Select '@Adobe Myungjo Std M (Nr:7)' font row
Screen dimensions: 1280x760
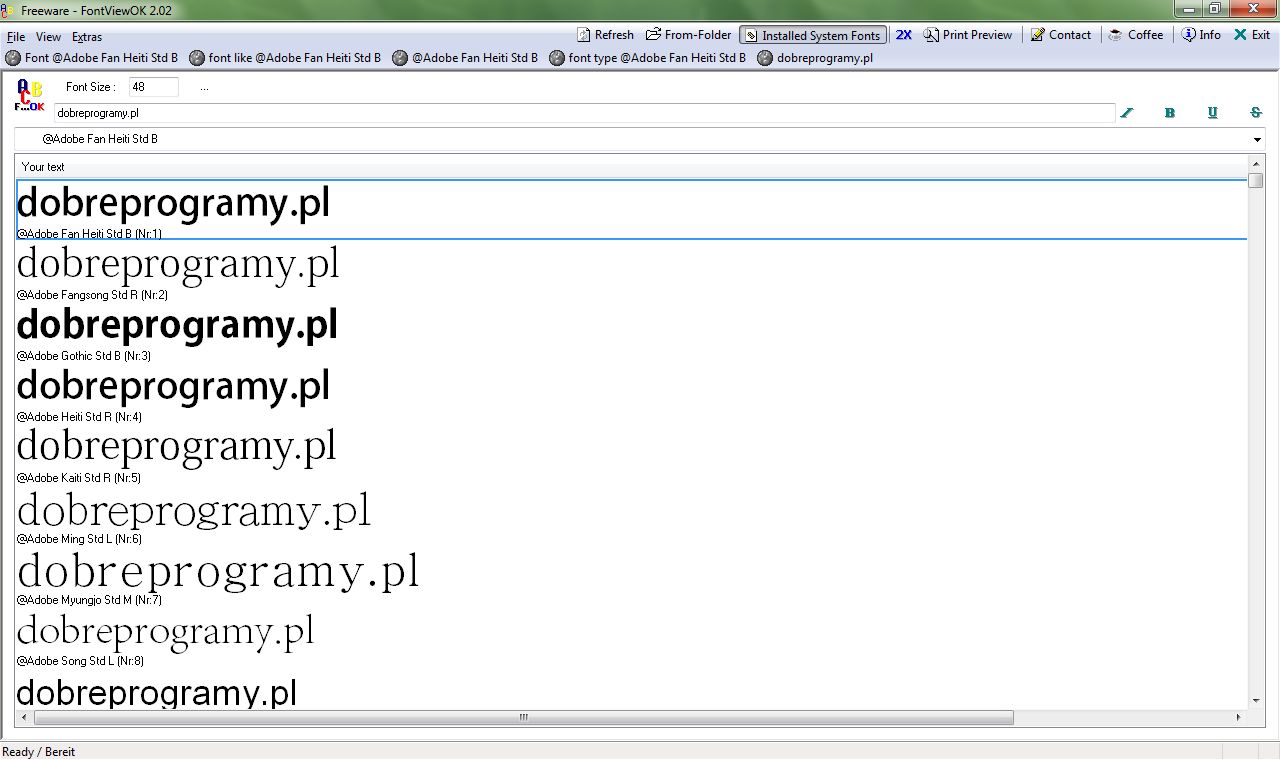pos(631,576)
